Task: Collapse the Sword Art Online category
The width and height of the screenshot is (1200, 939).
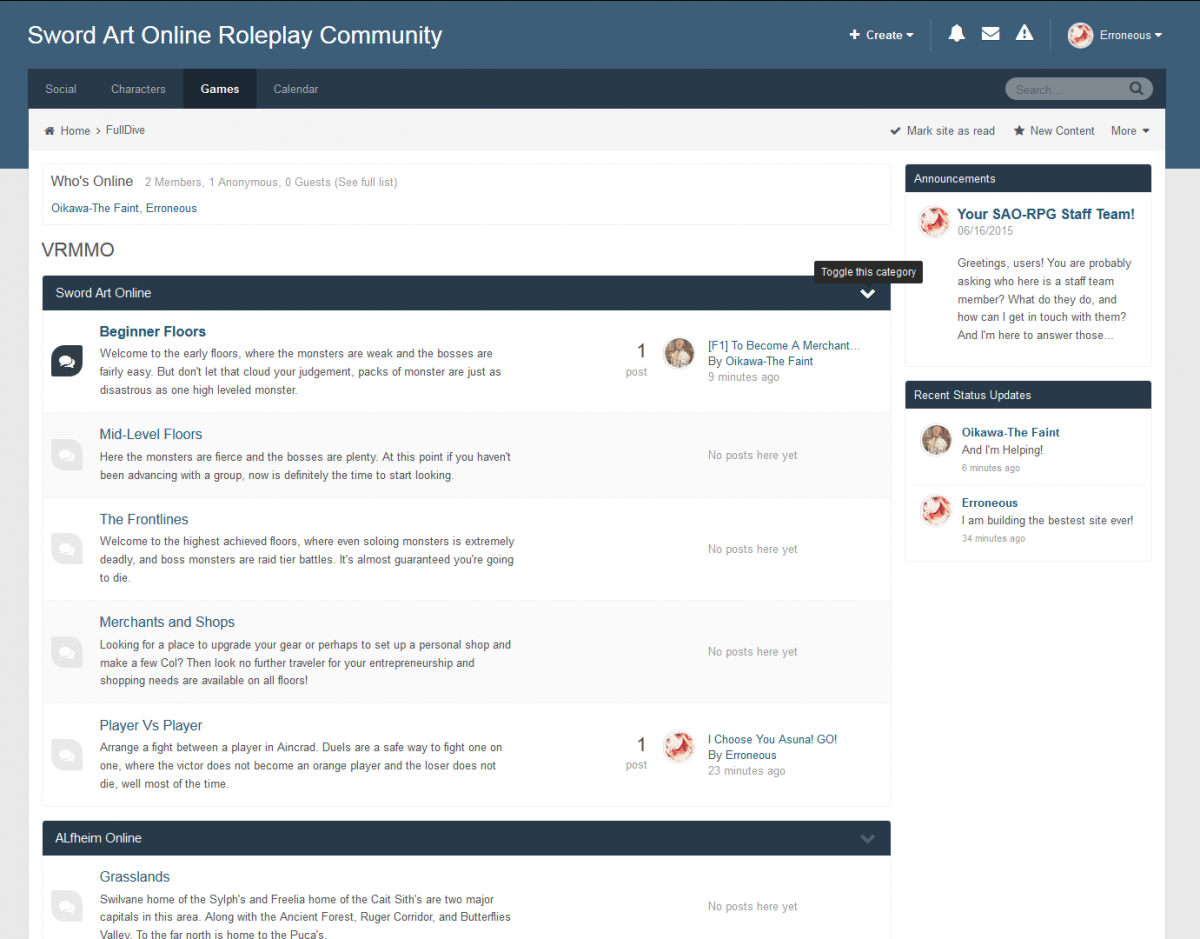Action: click(x=867, y=294)
